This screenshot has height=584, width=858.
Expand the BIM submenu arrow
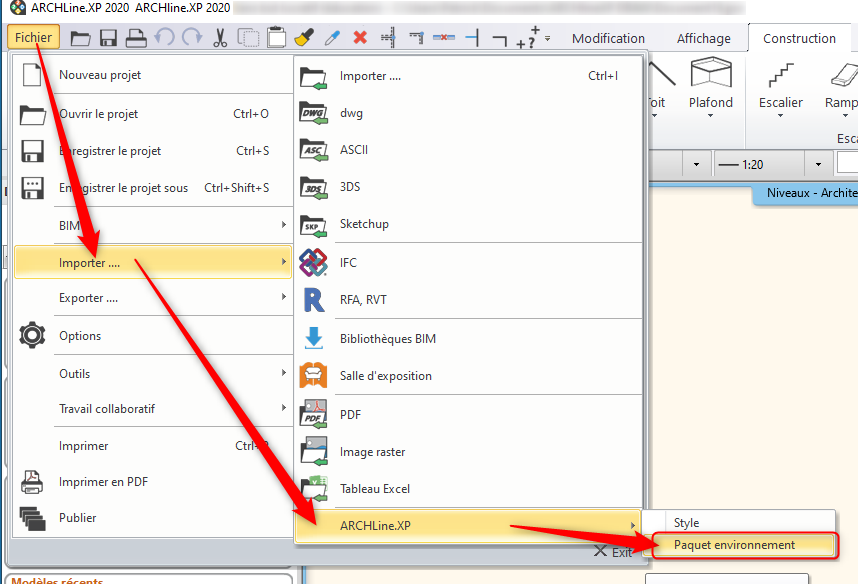(283, 224)
